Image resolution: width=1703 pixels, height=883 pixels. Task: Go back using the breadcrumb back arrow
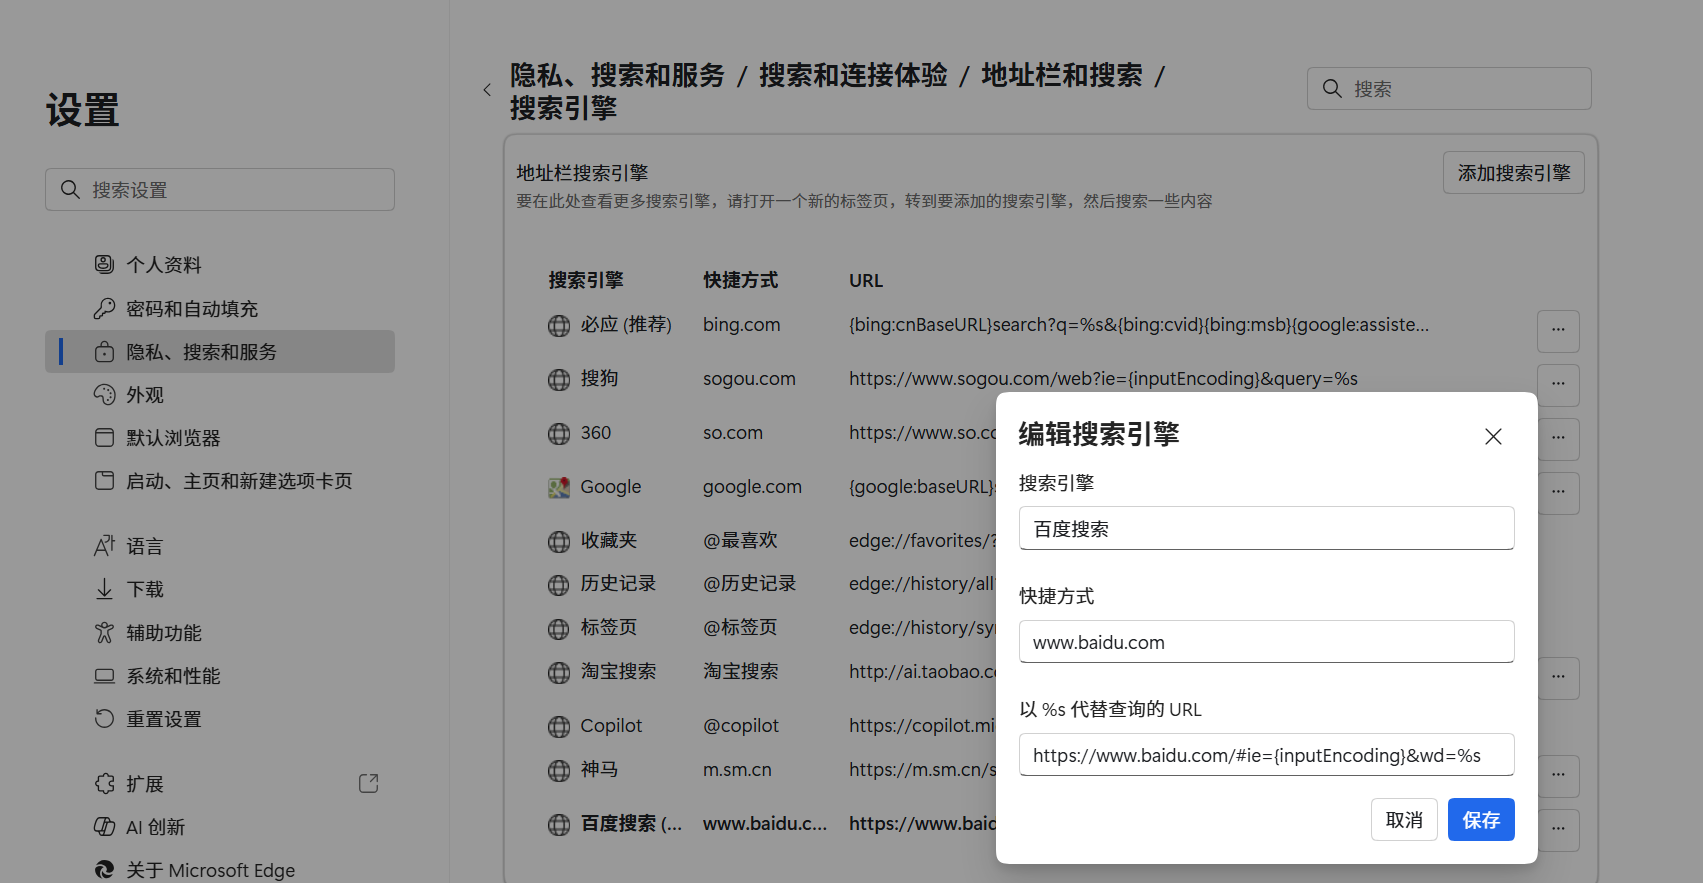[487, 90]
